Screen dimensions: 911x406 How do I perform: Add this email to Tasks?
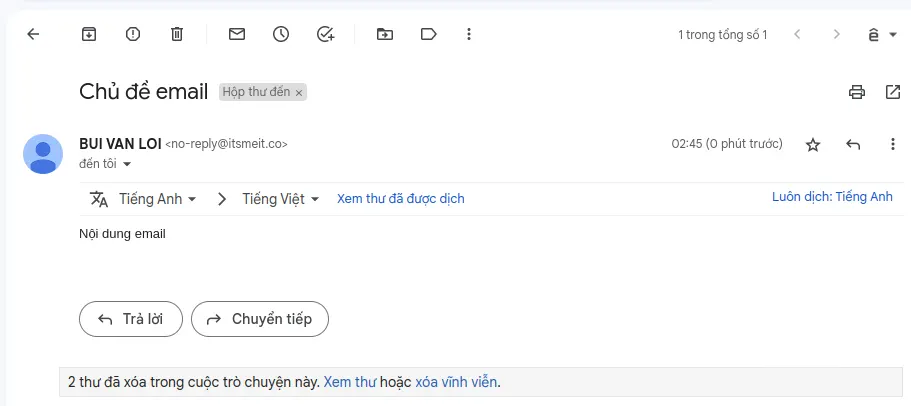pos(325,34)
